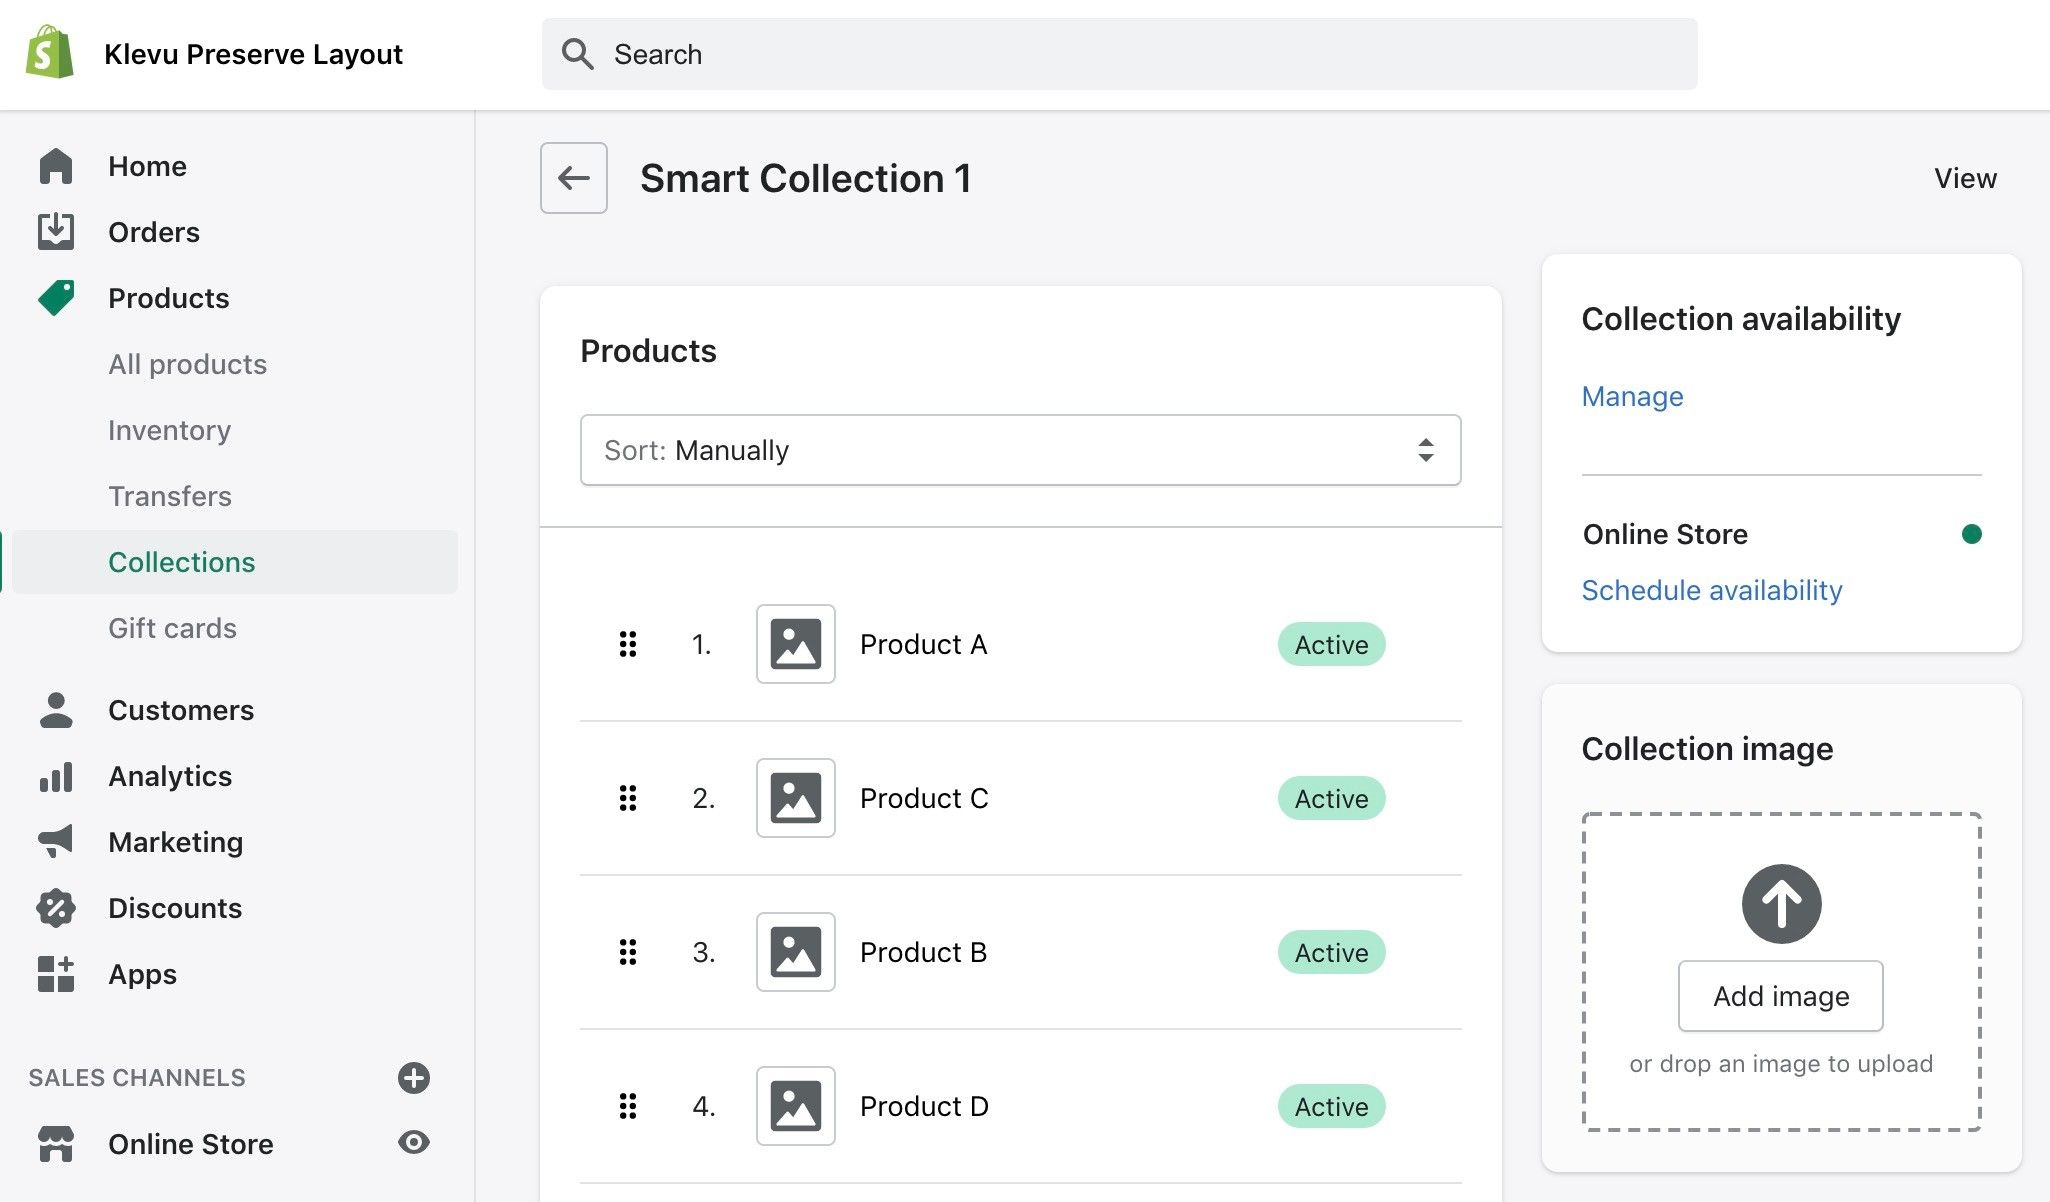This screenshot has width=2050, height=1202.
Task: Click the Shopify logo icon
Action: click(x=49, y=53)
